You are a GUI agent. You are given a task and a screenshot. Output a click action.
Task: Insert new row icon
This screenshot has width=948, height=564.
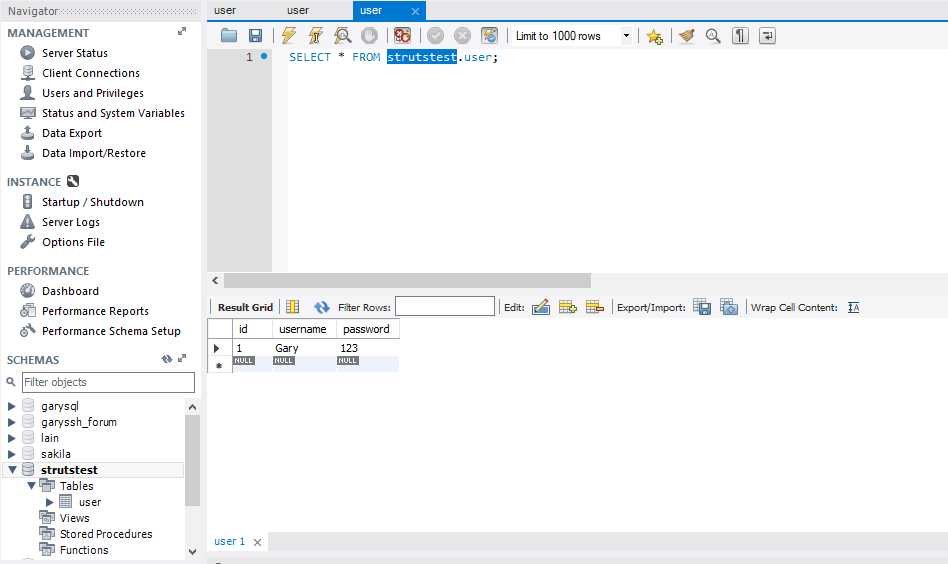pos(568,307)
